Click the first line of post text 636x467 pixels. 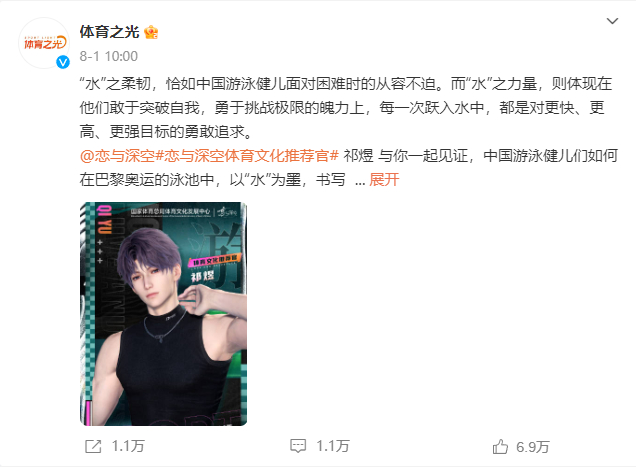[x=346, y=84]
